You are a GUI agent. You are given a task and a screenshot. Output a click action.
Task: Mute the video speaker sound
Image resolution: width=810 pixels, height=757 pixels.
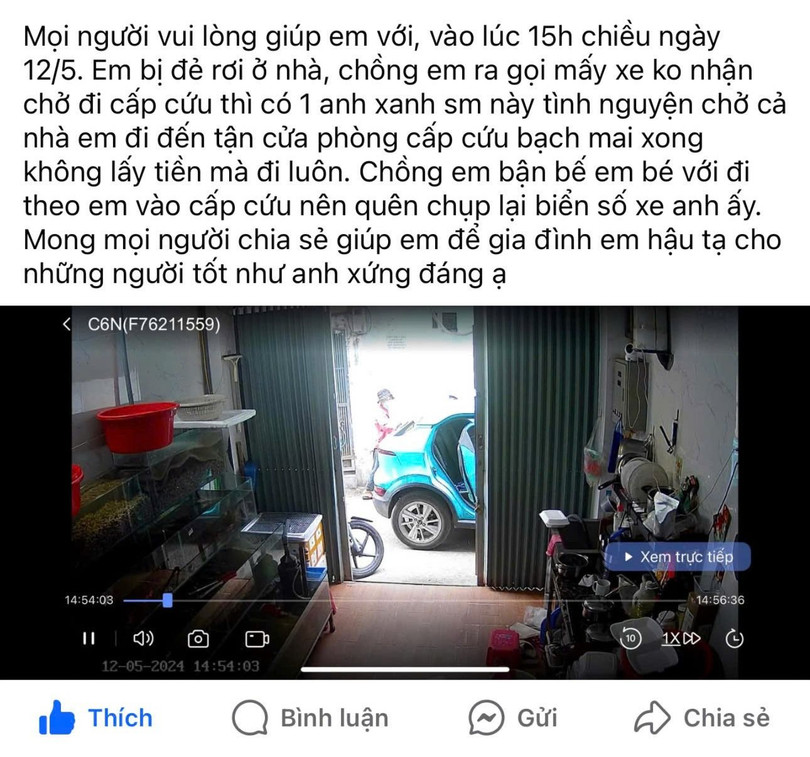143,639
